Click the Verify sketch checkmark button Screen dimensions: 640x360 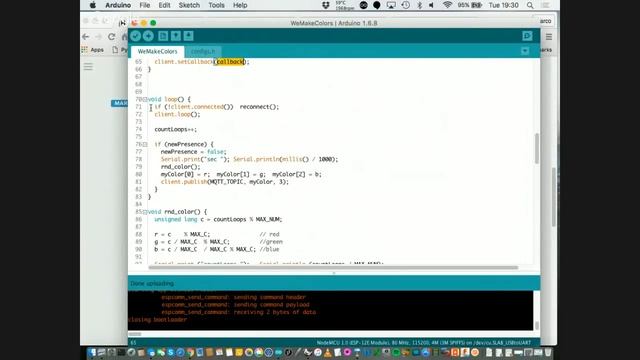click(x=136, y=36)
